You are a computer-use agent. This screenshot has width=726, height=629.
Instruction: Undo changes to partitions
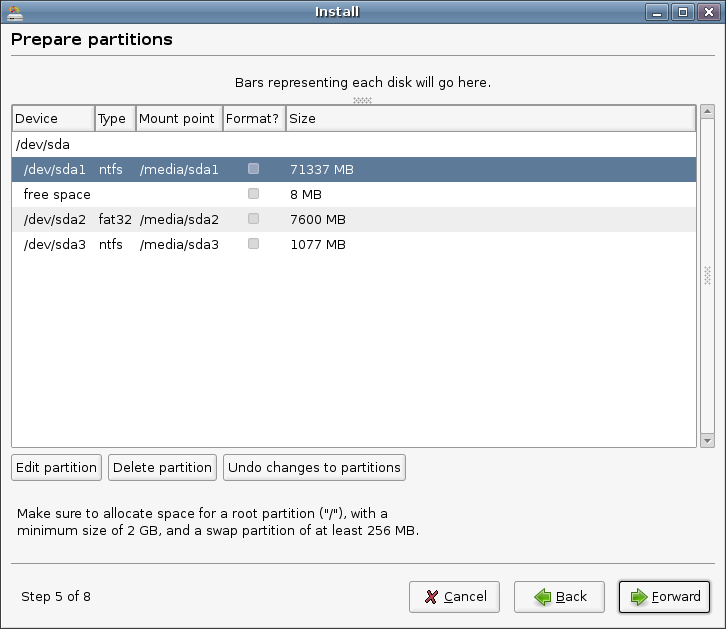click(x=314, y=467)
